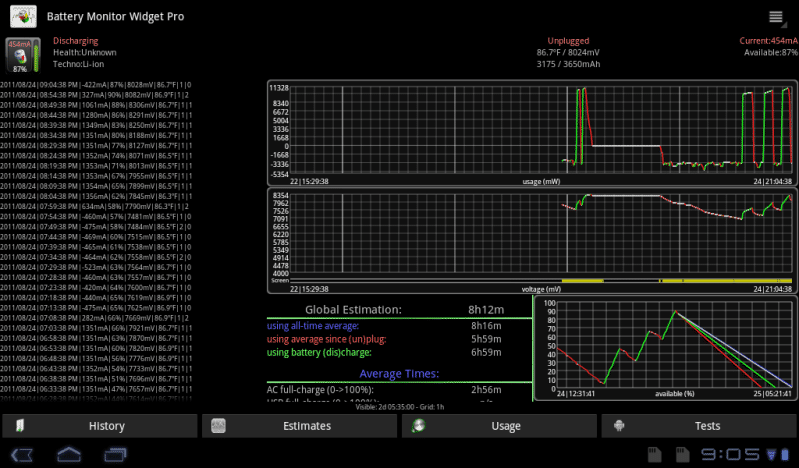
Task: Click the '86.7°F / 8024mV' reading
Action: (x=568, y=53)
